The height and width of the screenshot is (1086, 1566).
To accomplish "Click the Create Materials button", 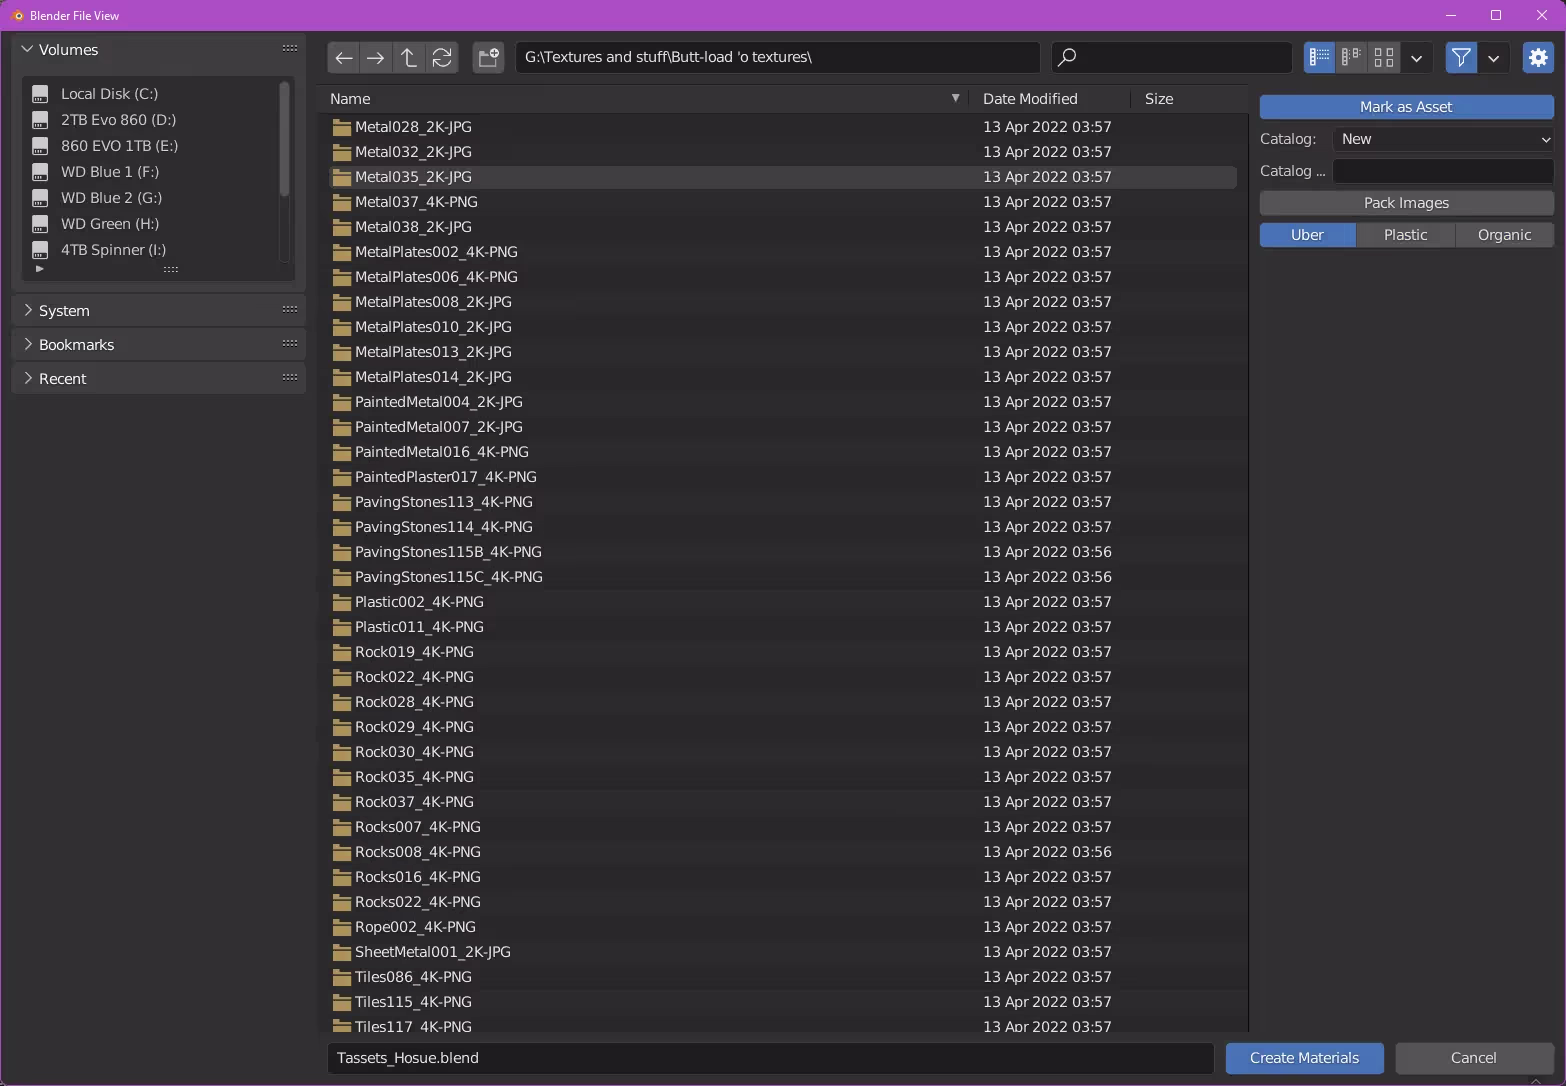I will tap(1304, 1058).
